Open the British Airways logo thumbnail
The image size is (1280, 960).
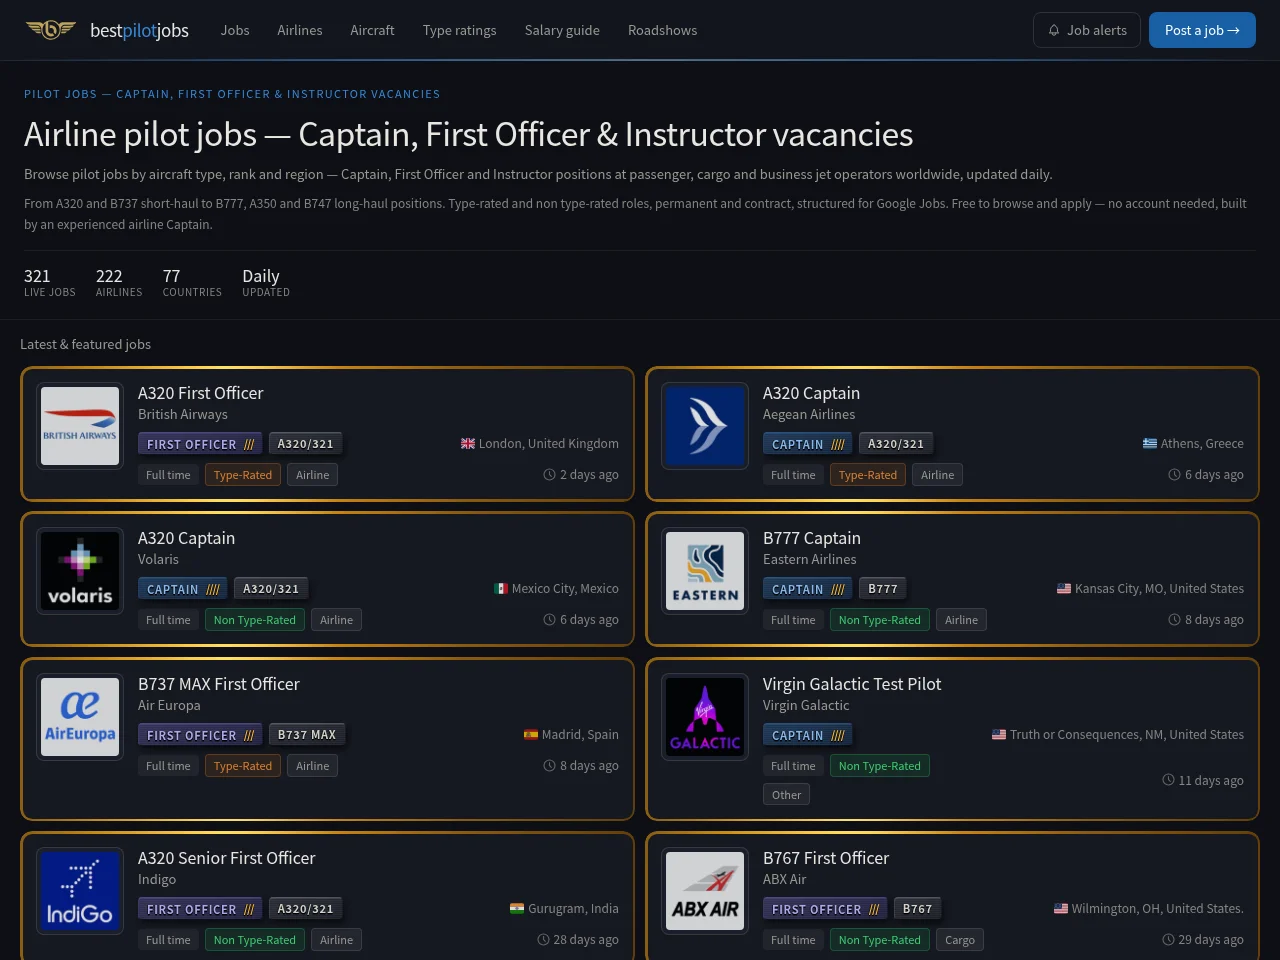[80, 426]
